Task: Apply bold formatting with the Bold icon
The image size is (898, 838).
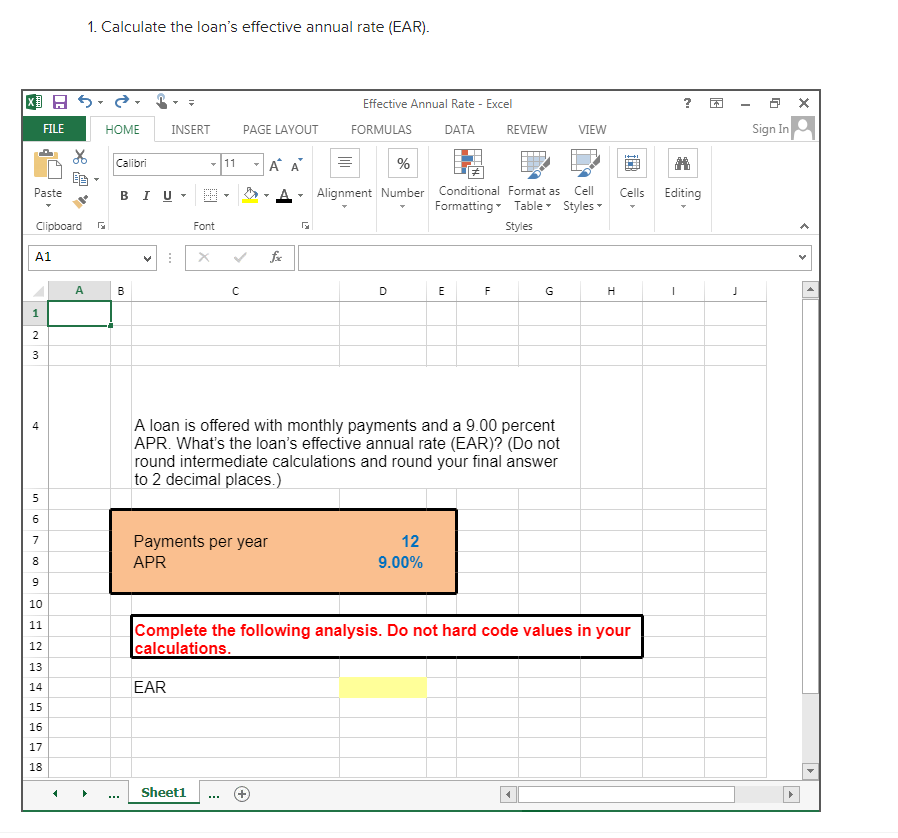Action: pos(123,195)
